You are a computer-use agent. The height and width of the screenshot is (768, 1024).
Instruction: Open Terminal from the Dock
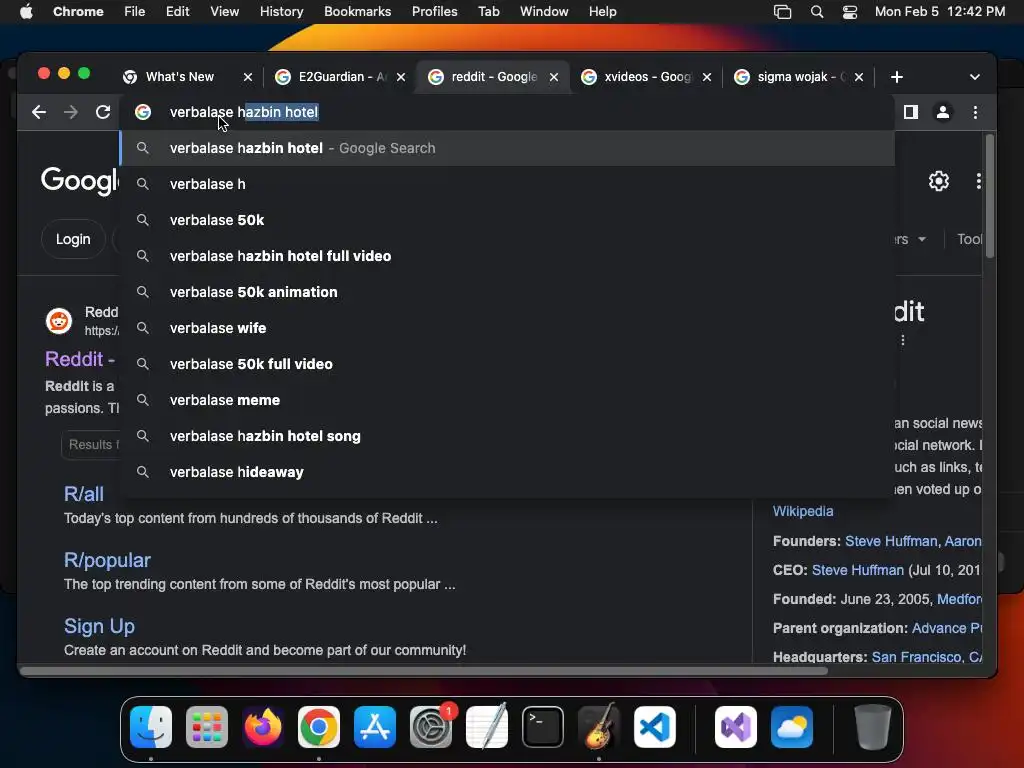coord(543,727)
